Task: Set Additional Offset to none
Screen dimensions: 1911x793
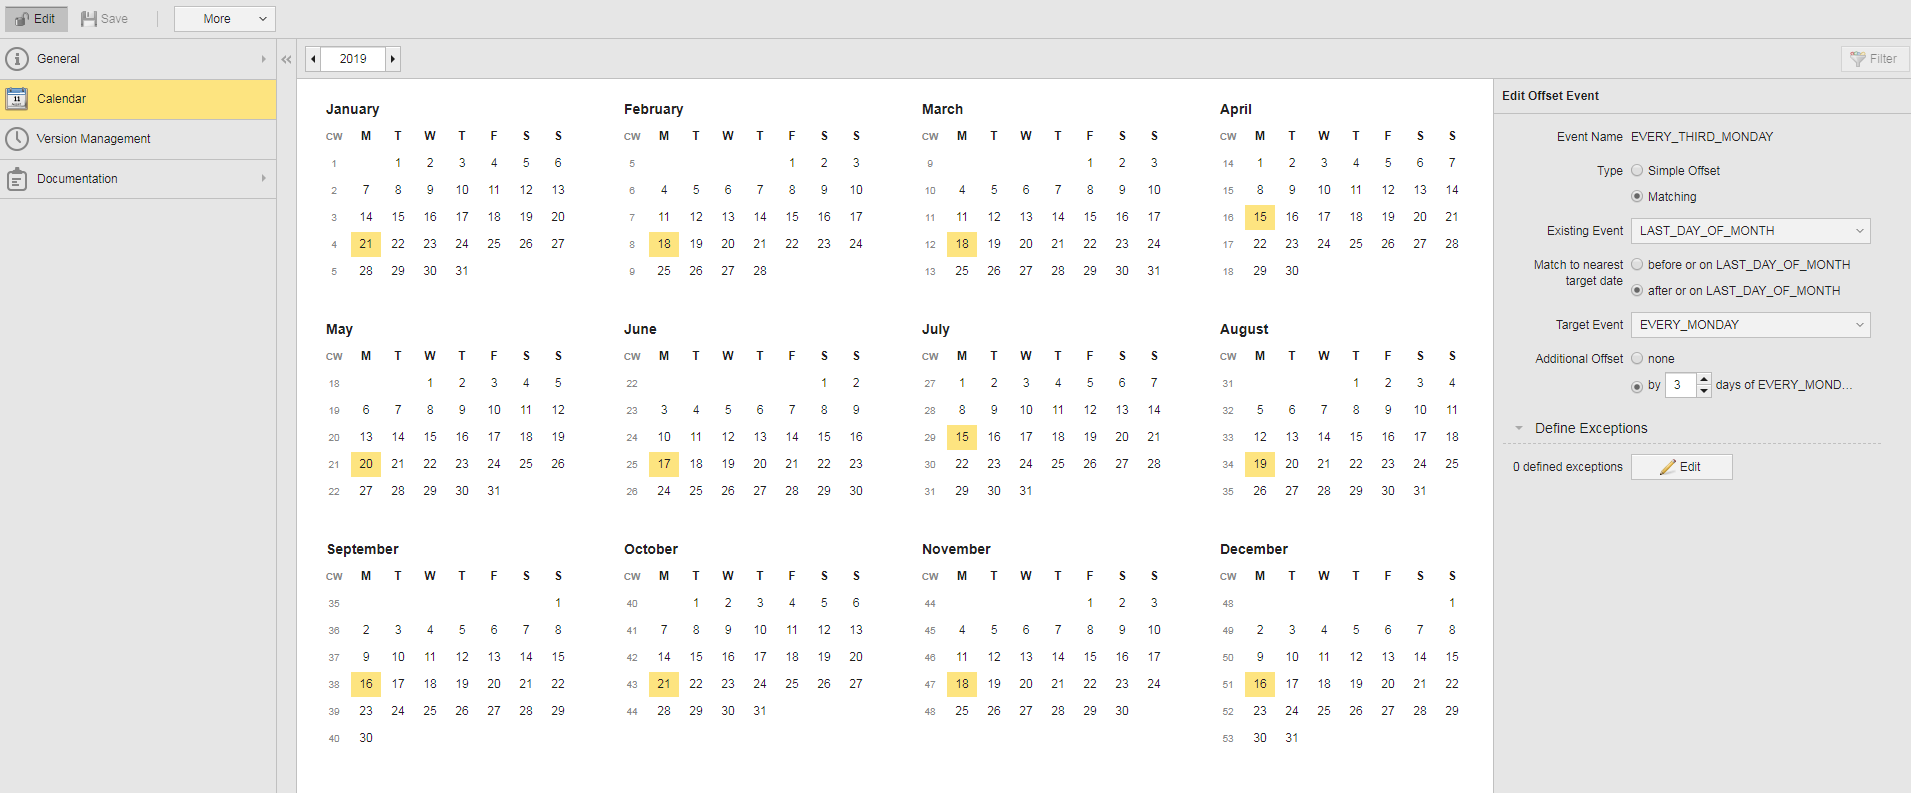Action: coord(1637,359)
